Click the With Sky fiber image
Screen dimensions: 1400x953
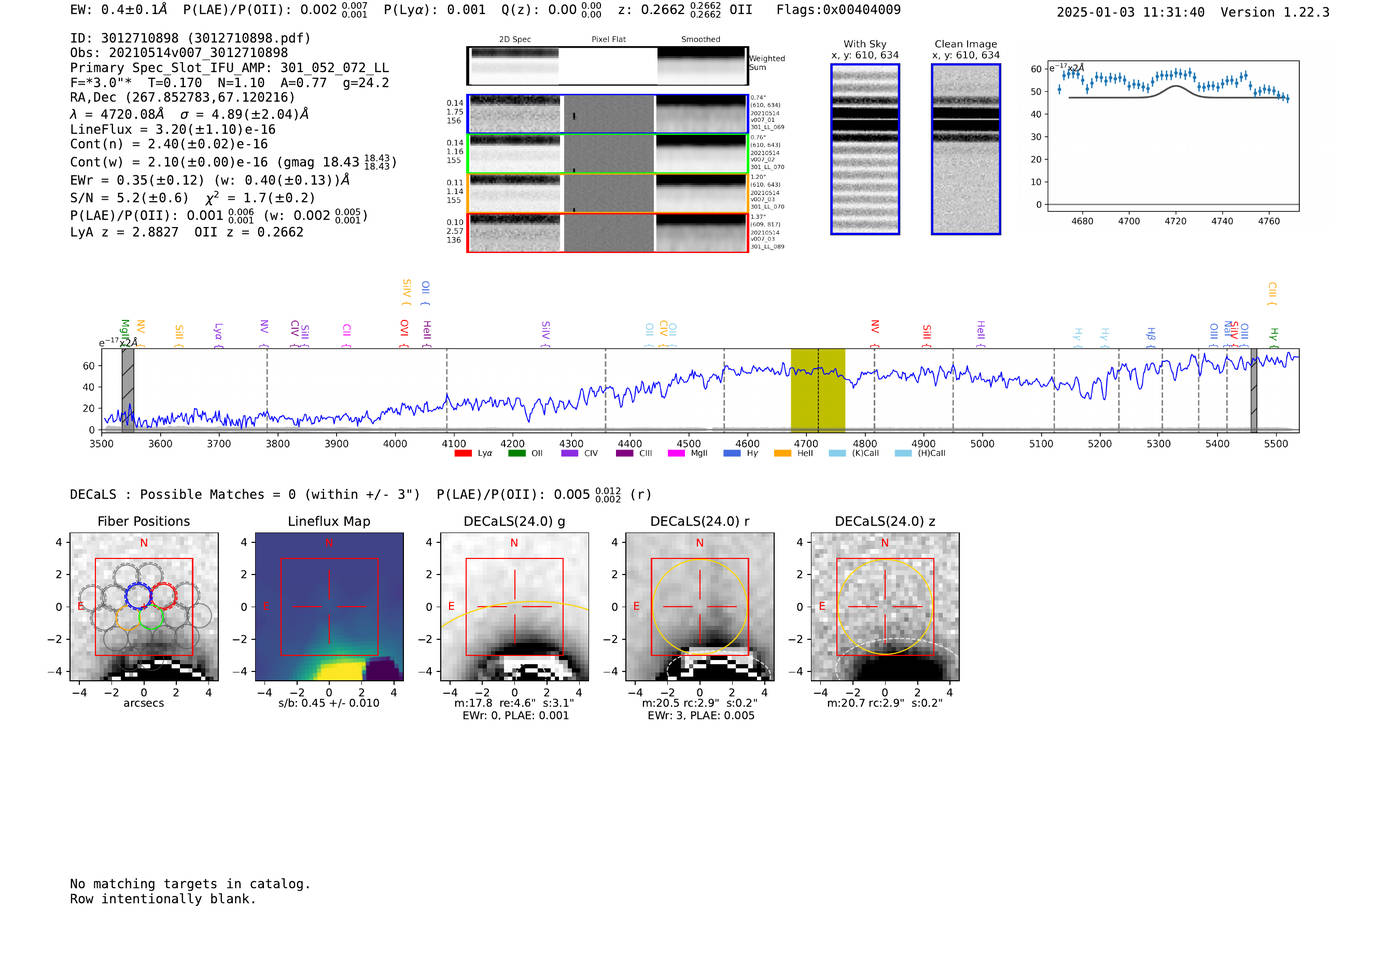click(865, 149)
